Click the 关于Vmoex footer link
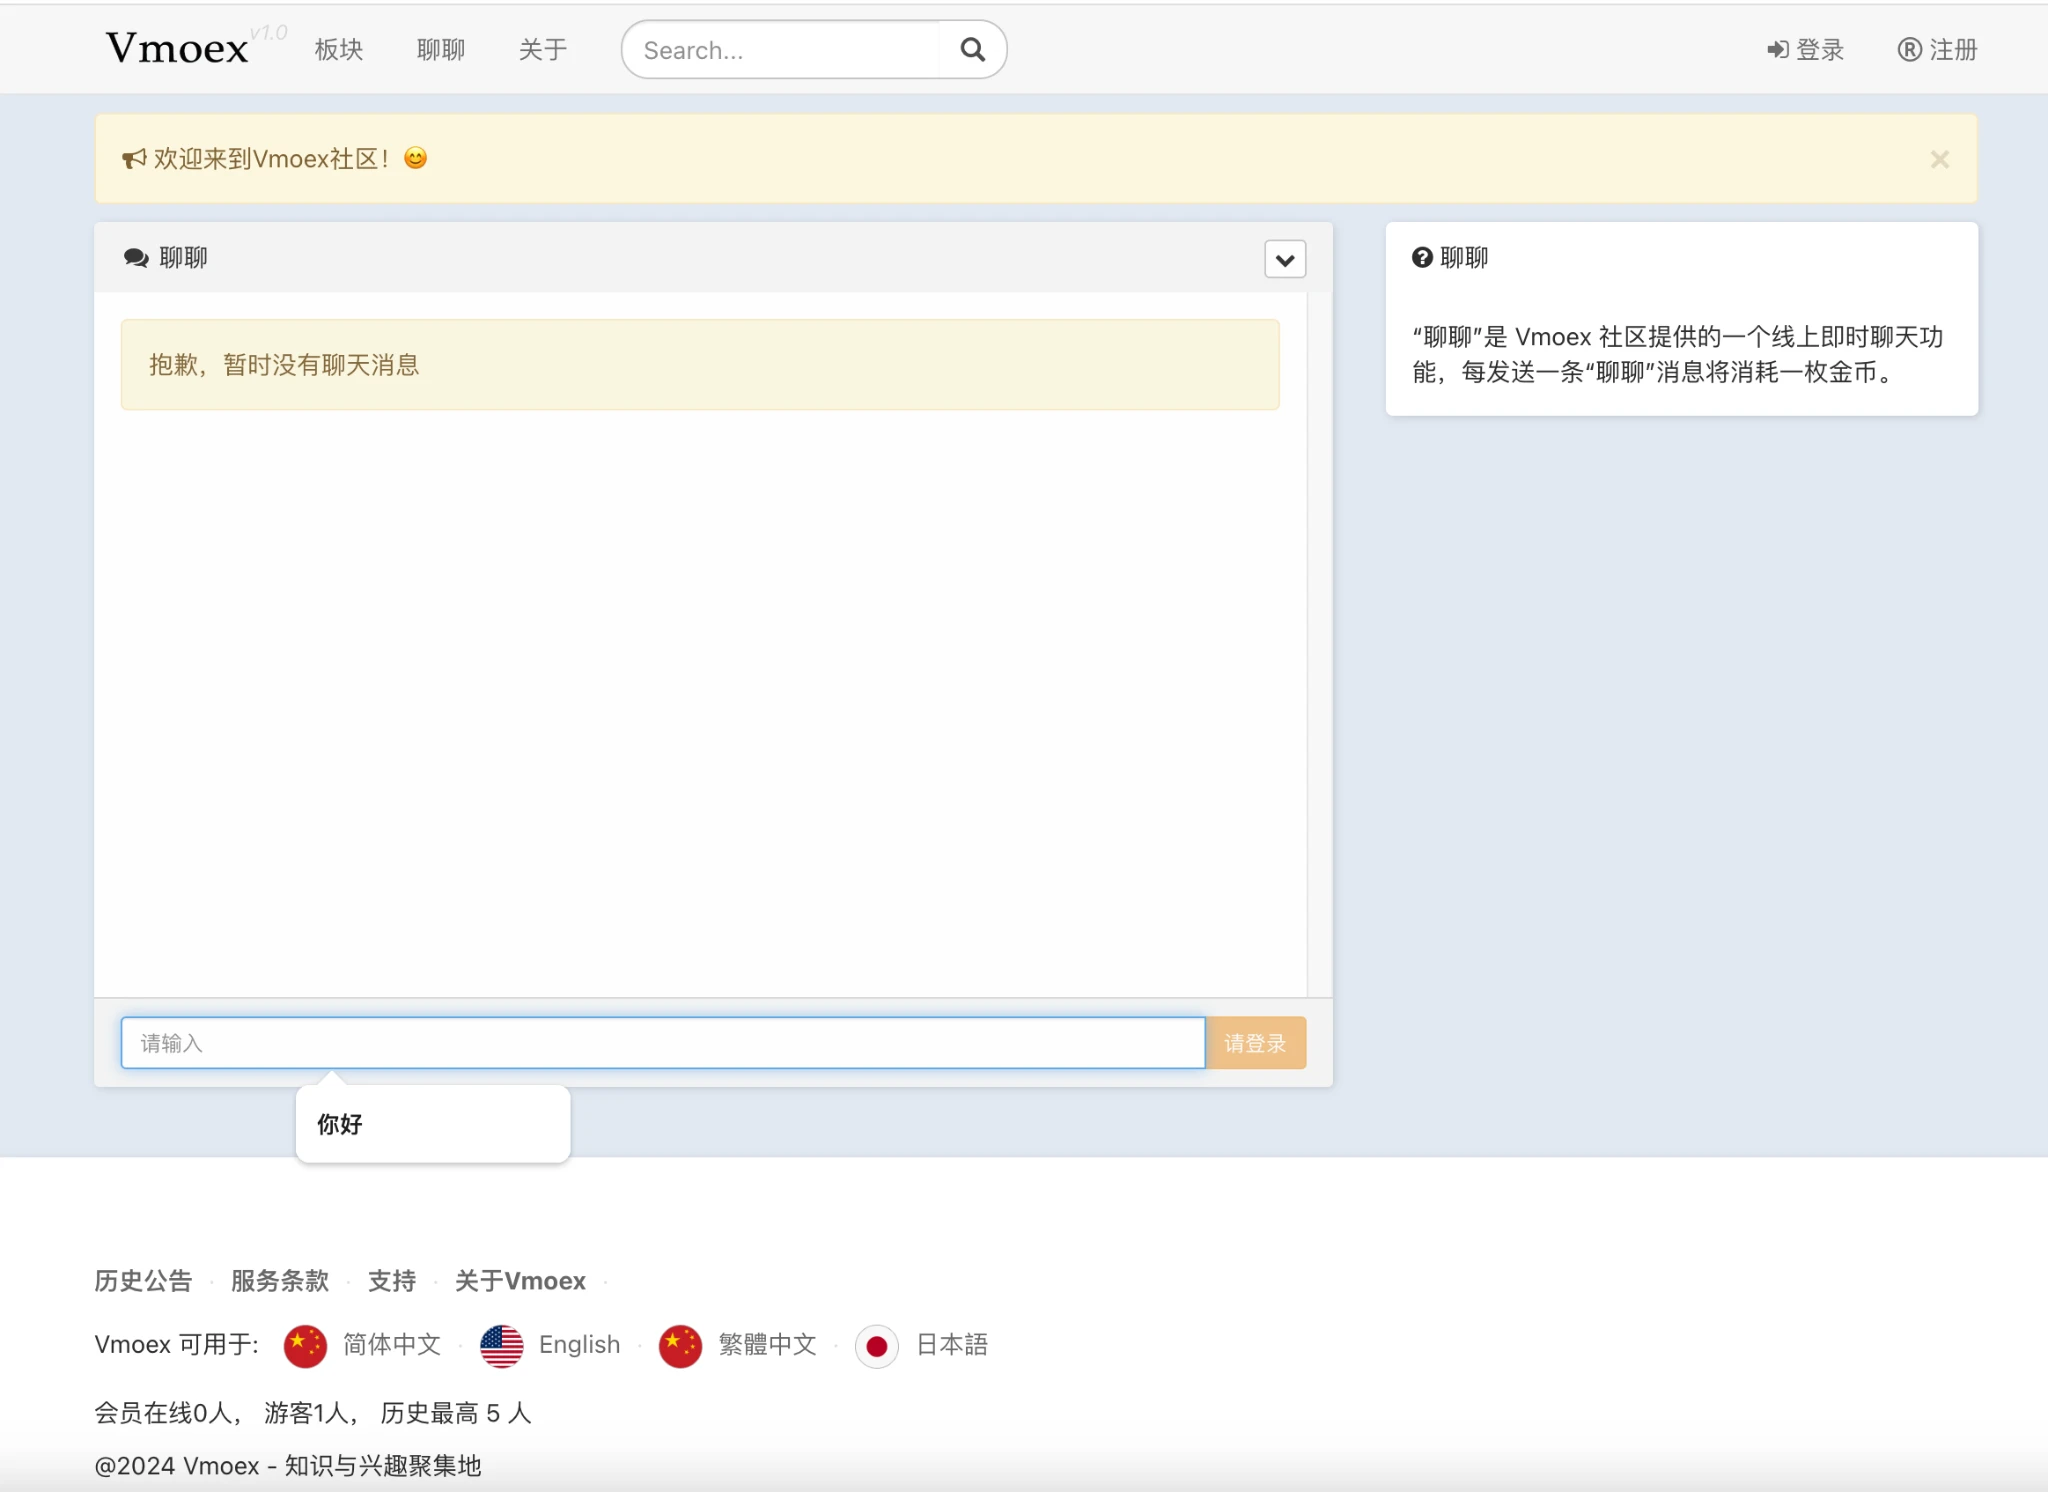The image size is (2048, 1492). 520,1281
